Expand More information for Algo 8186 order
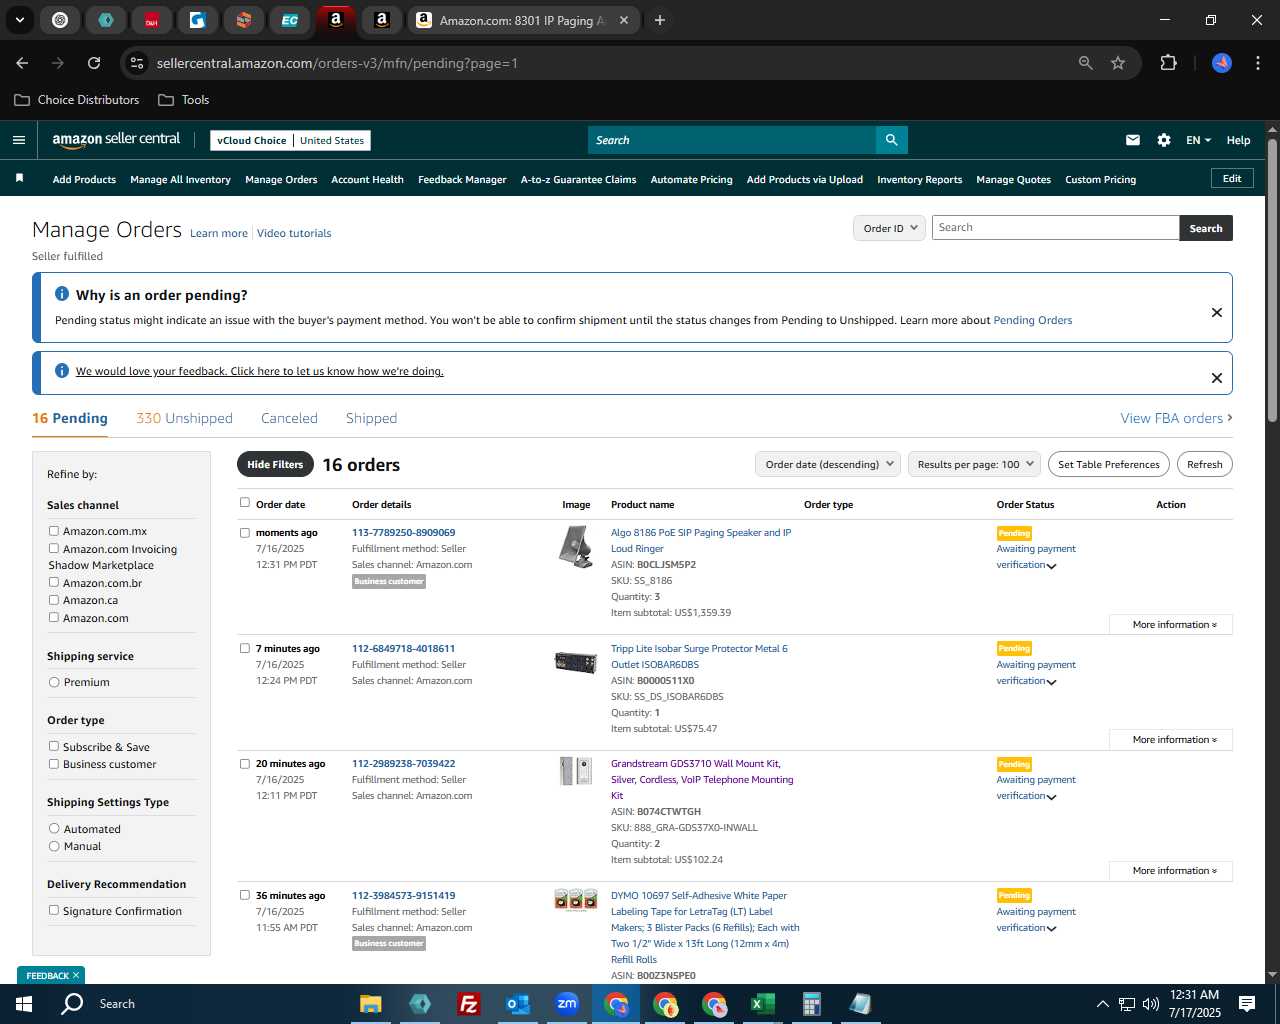 (1171, 624)
